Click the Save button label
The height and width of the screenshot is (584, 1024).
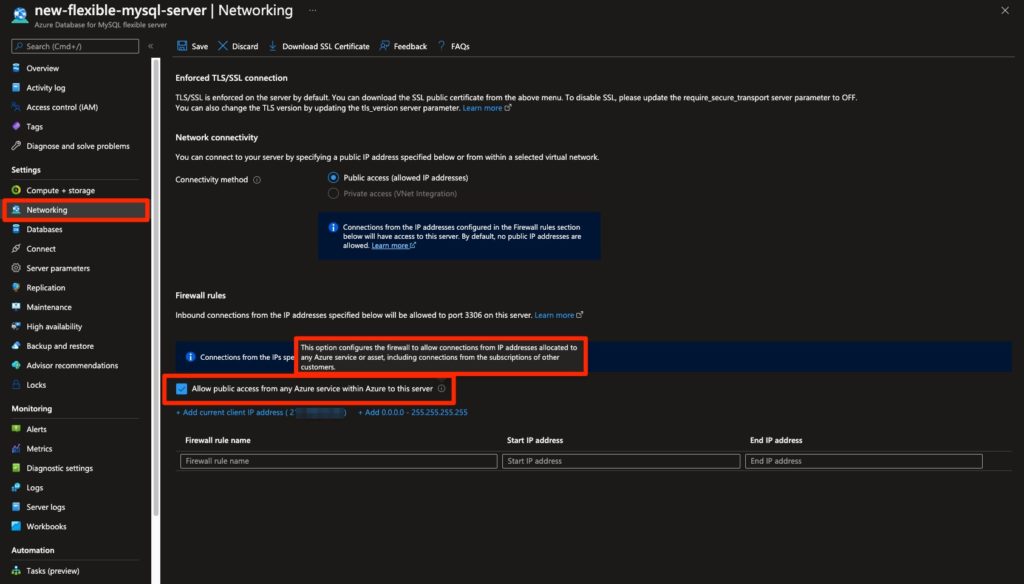coord(200,46)
